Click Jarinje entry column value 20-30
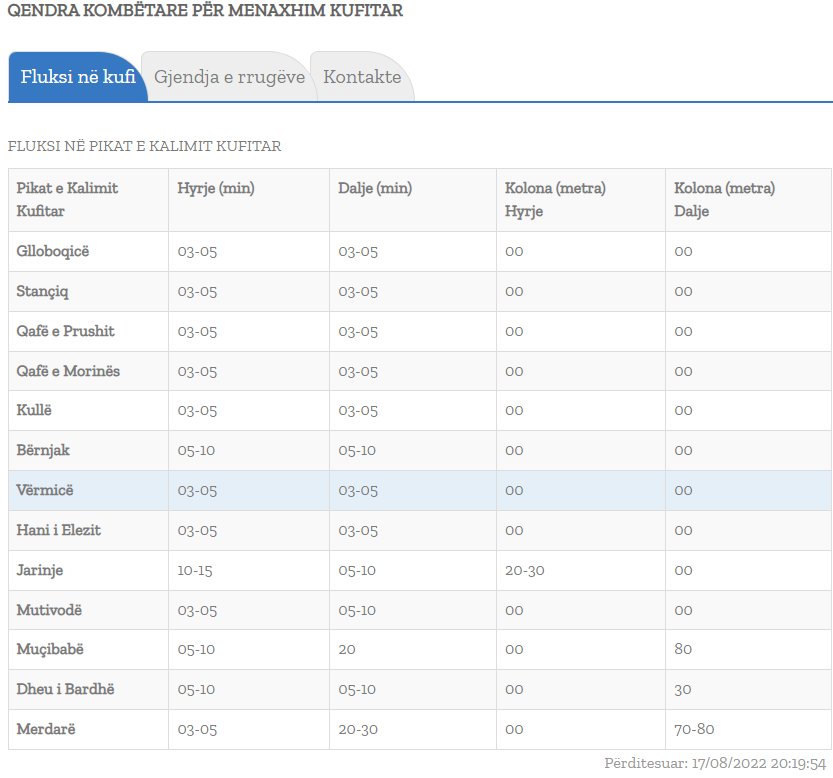Screen dimensions: 833x778 tap(524, 570)
